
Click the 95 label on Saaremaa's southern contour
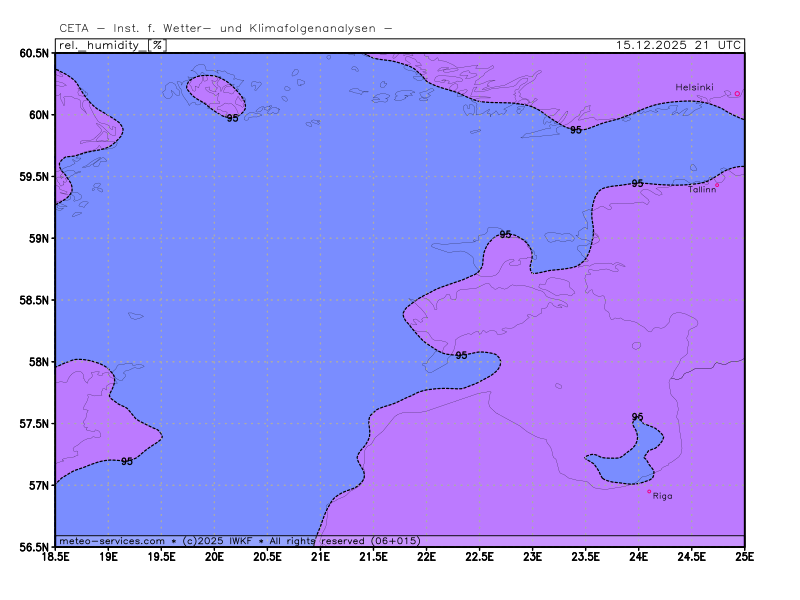pos(461,355)
